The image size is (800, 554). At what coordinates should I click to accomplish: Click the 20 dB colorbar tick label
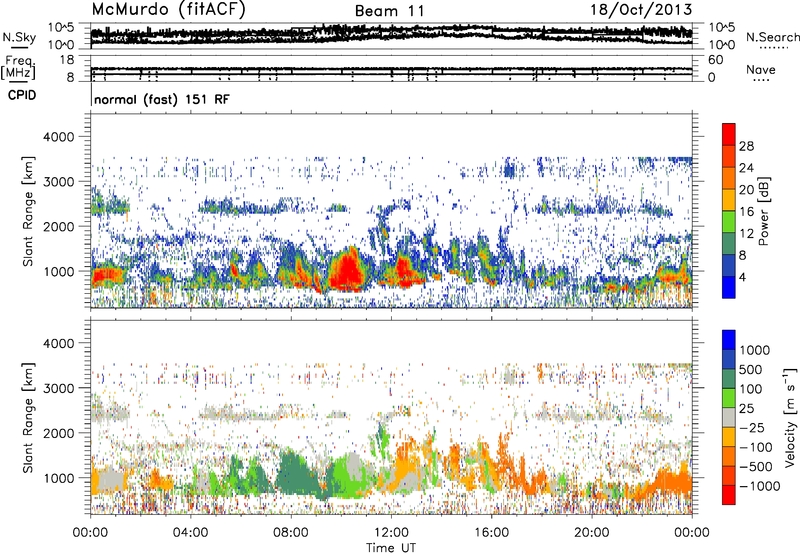(x=746, y=190)
